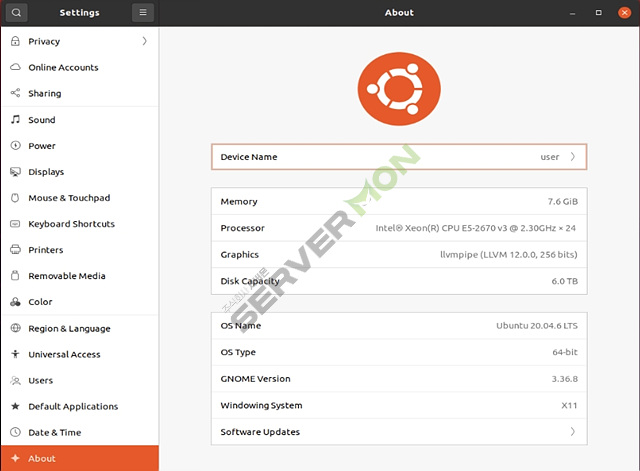Screen dimensions: 640x471
Task: Click the Windowing System X11 value
Action: pos(569,405)
